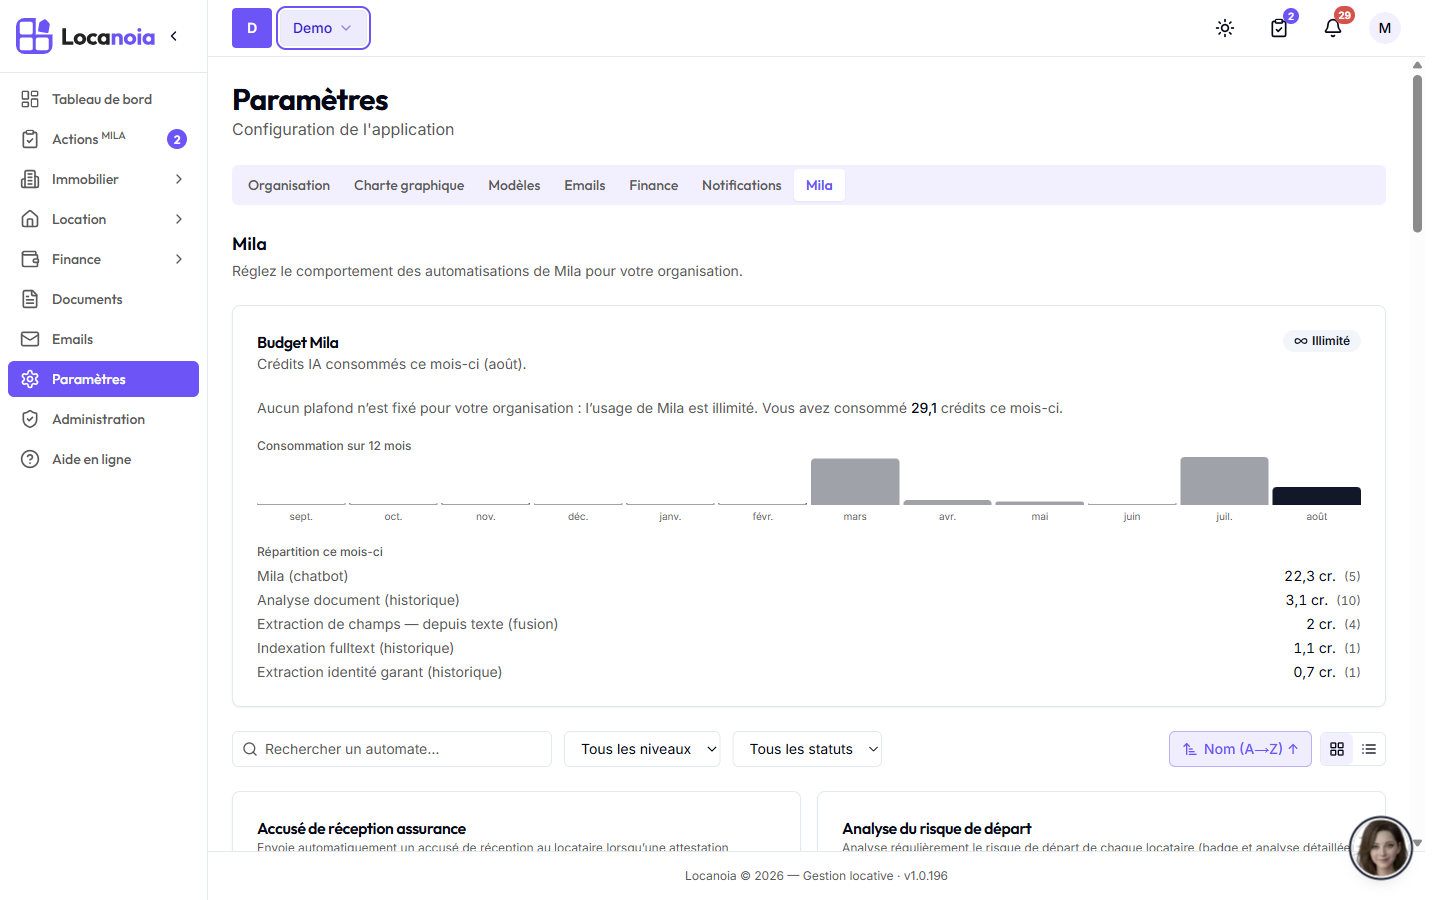Click the août consumption bar
Viewport: 1440px width, 900px height.
1316,495
